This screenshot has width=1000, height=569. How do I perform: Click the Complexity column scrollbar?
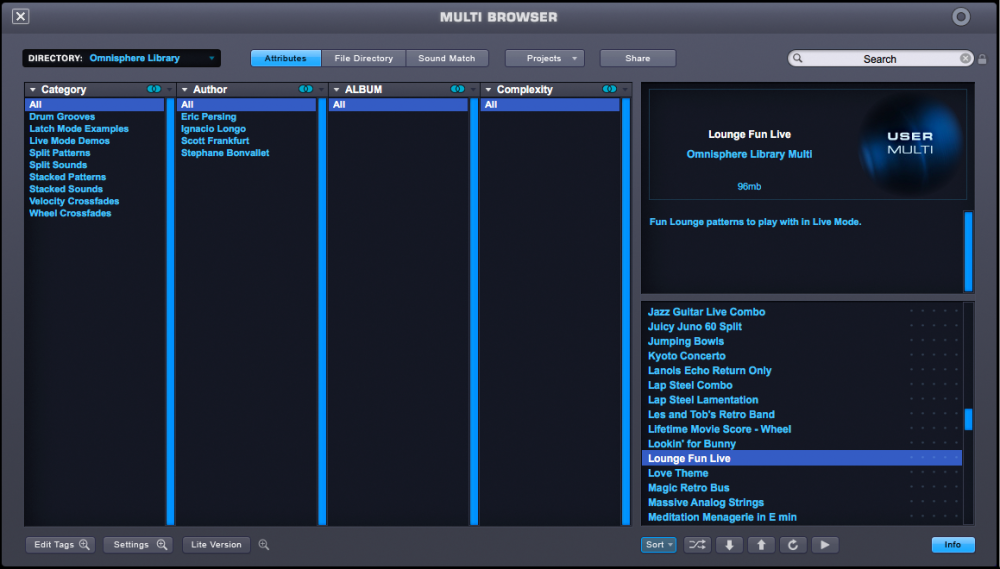tap(626, 311)
